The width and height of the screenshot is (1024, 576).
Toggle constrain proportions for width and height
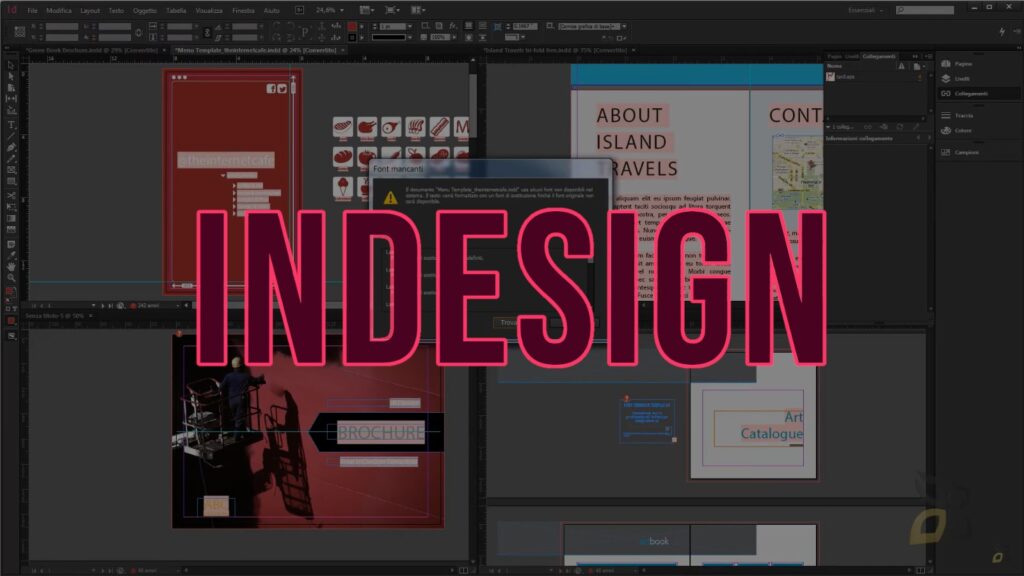coord(138,32)
